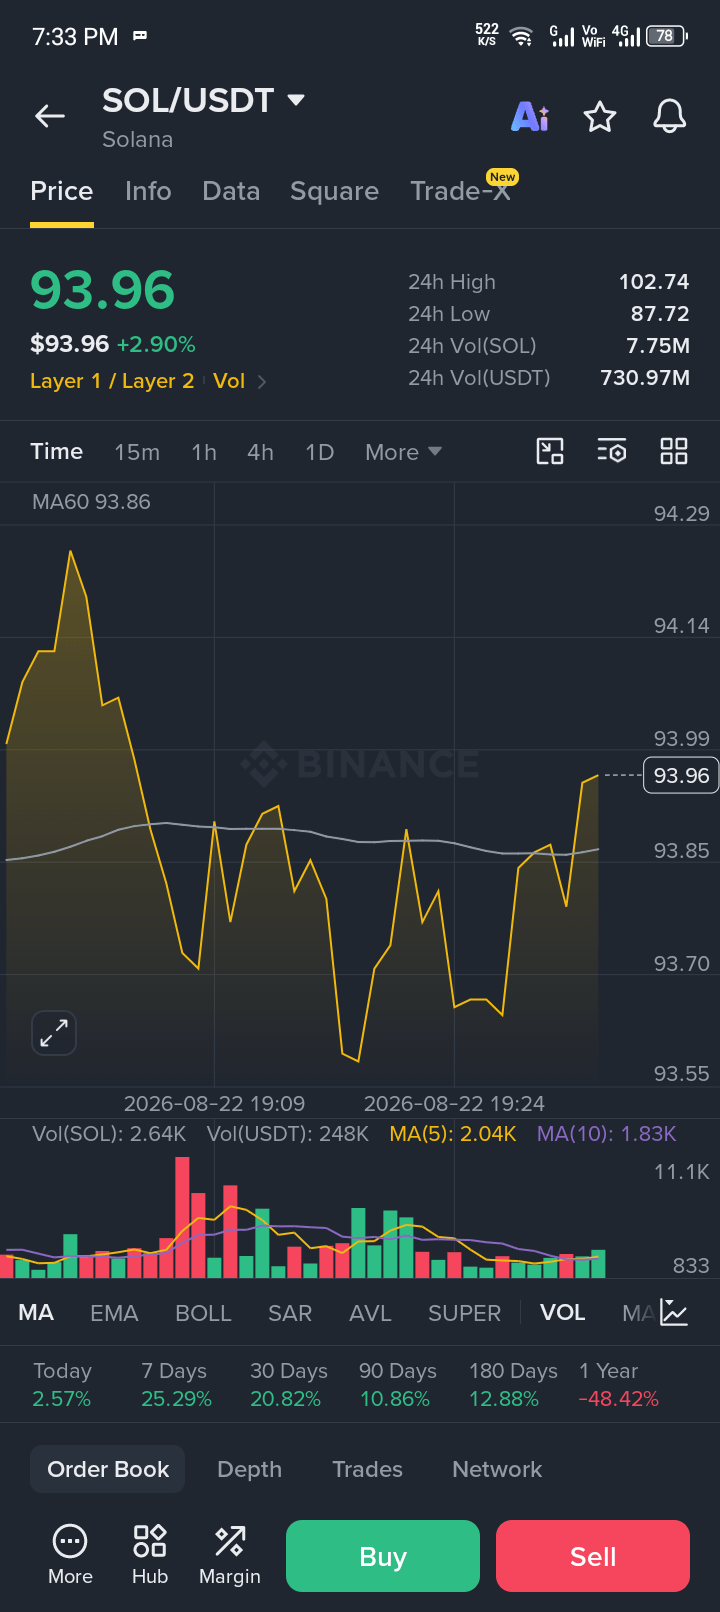Toggle the EMA indicator

click(x=114, y=1313)
